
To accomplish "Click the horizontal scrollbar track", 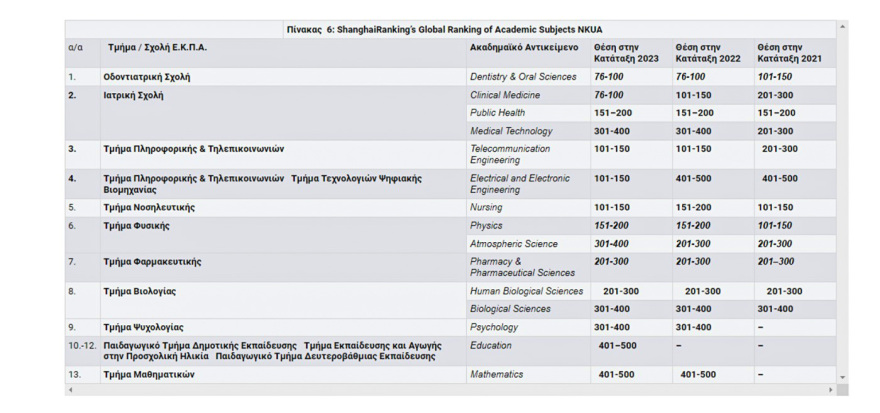I will [x=450, y=389].
